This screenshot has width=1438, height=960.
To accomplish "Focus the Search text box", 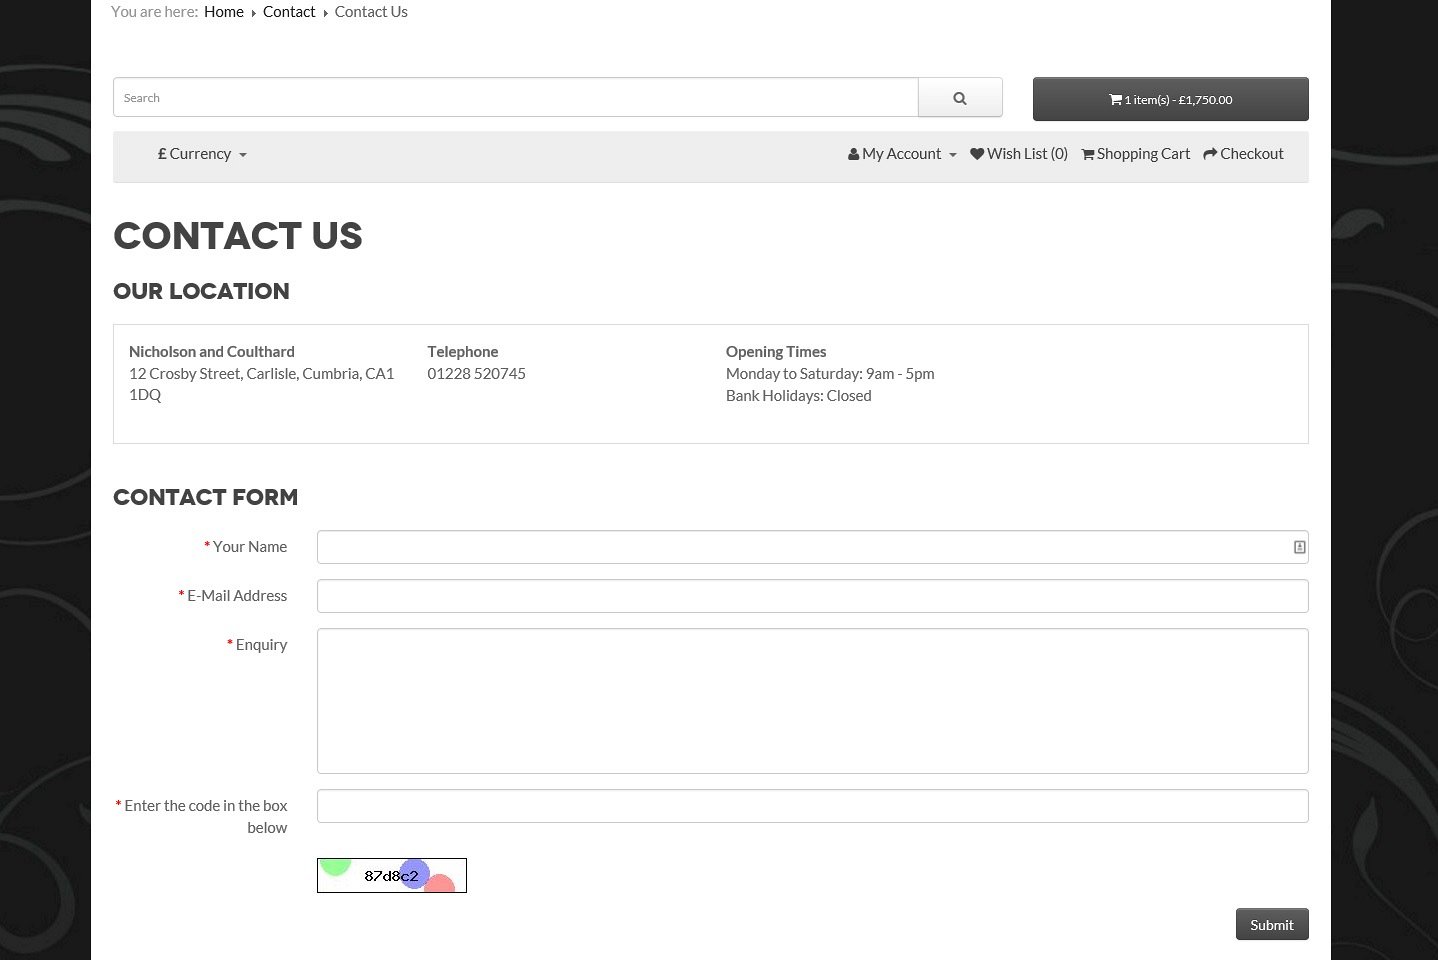I will click(x=515, y=98).
